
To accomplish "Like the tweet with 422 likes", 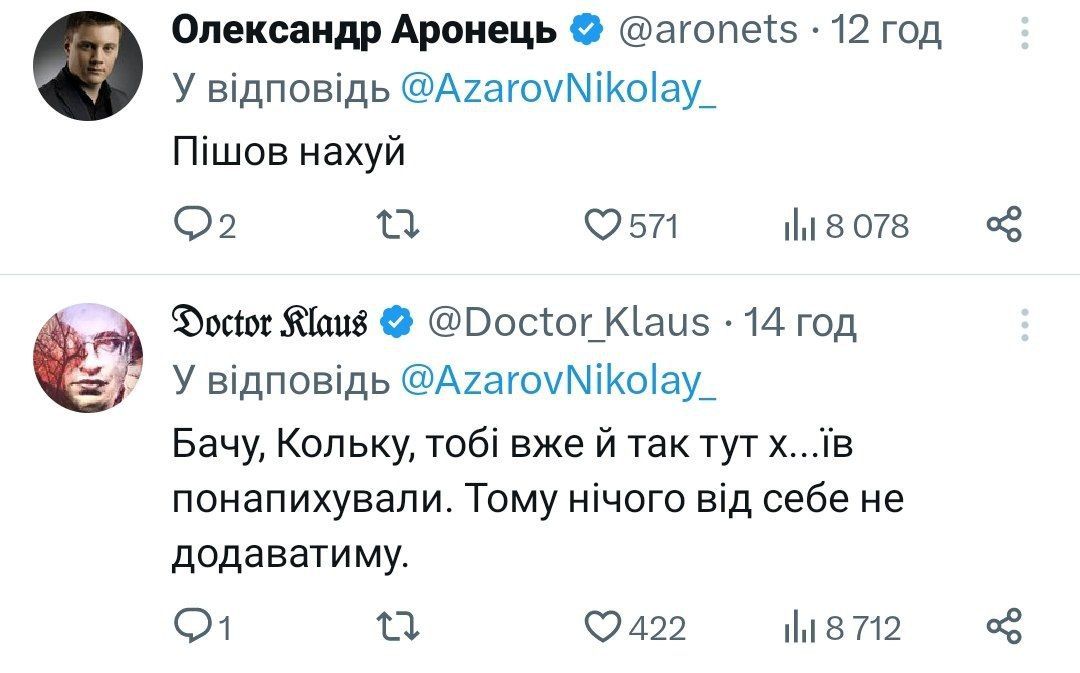I will (601, 627).
